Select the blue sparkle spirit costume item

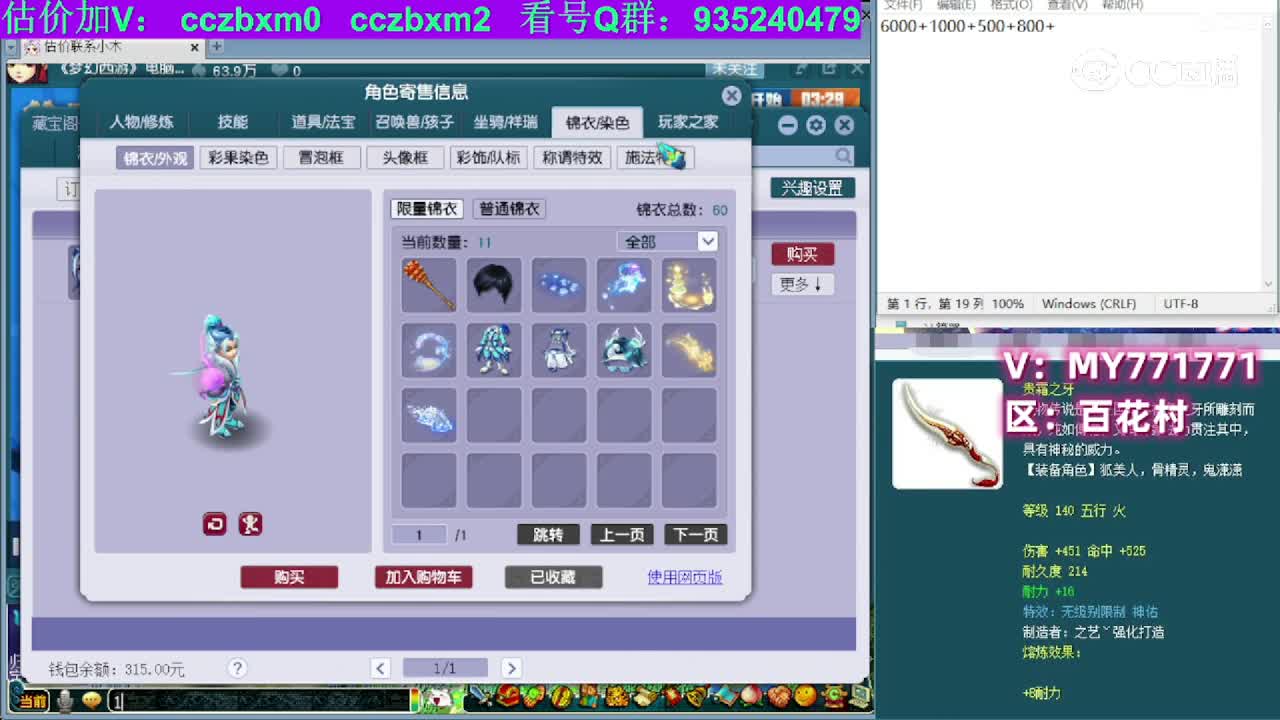pyautogui.click(x=624, y=285)
